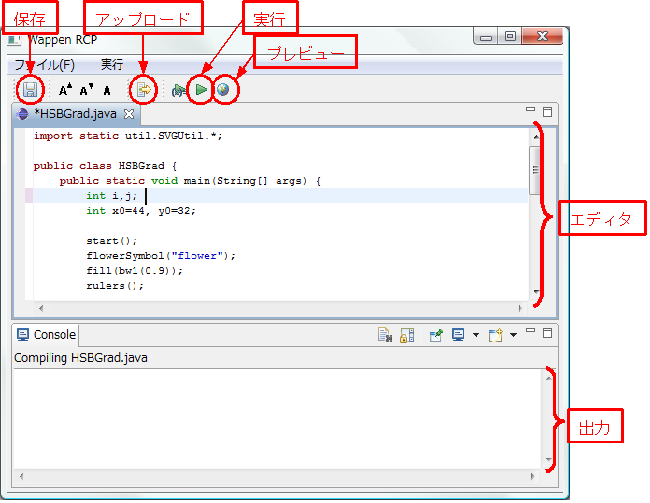Reset editor font size to default
The image size is (650, 503).
click(107, 90)
